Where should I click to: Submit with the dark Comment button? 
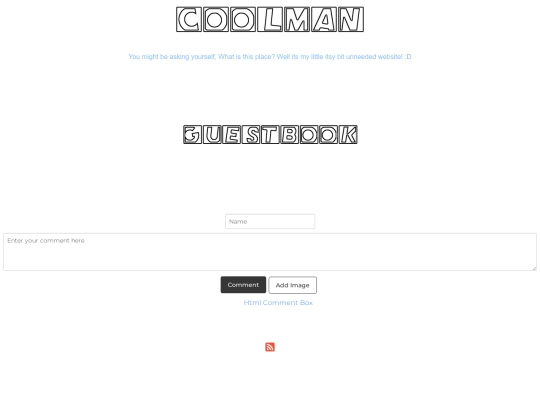(243, 285)
